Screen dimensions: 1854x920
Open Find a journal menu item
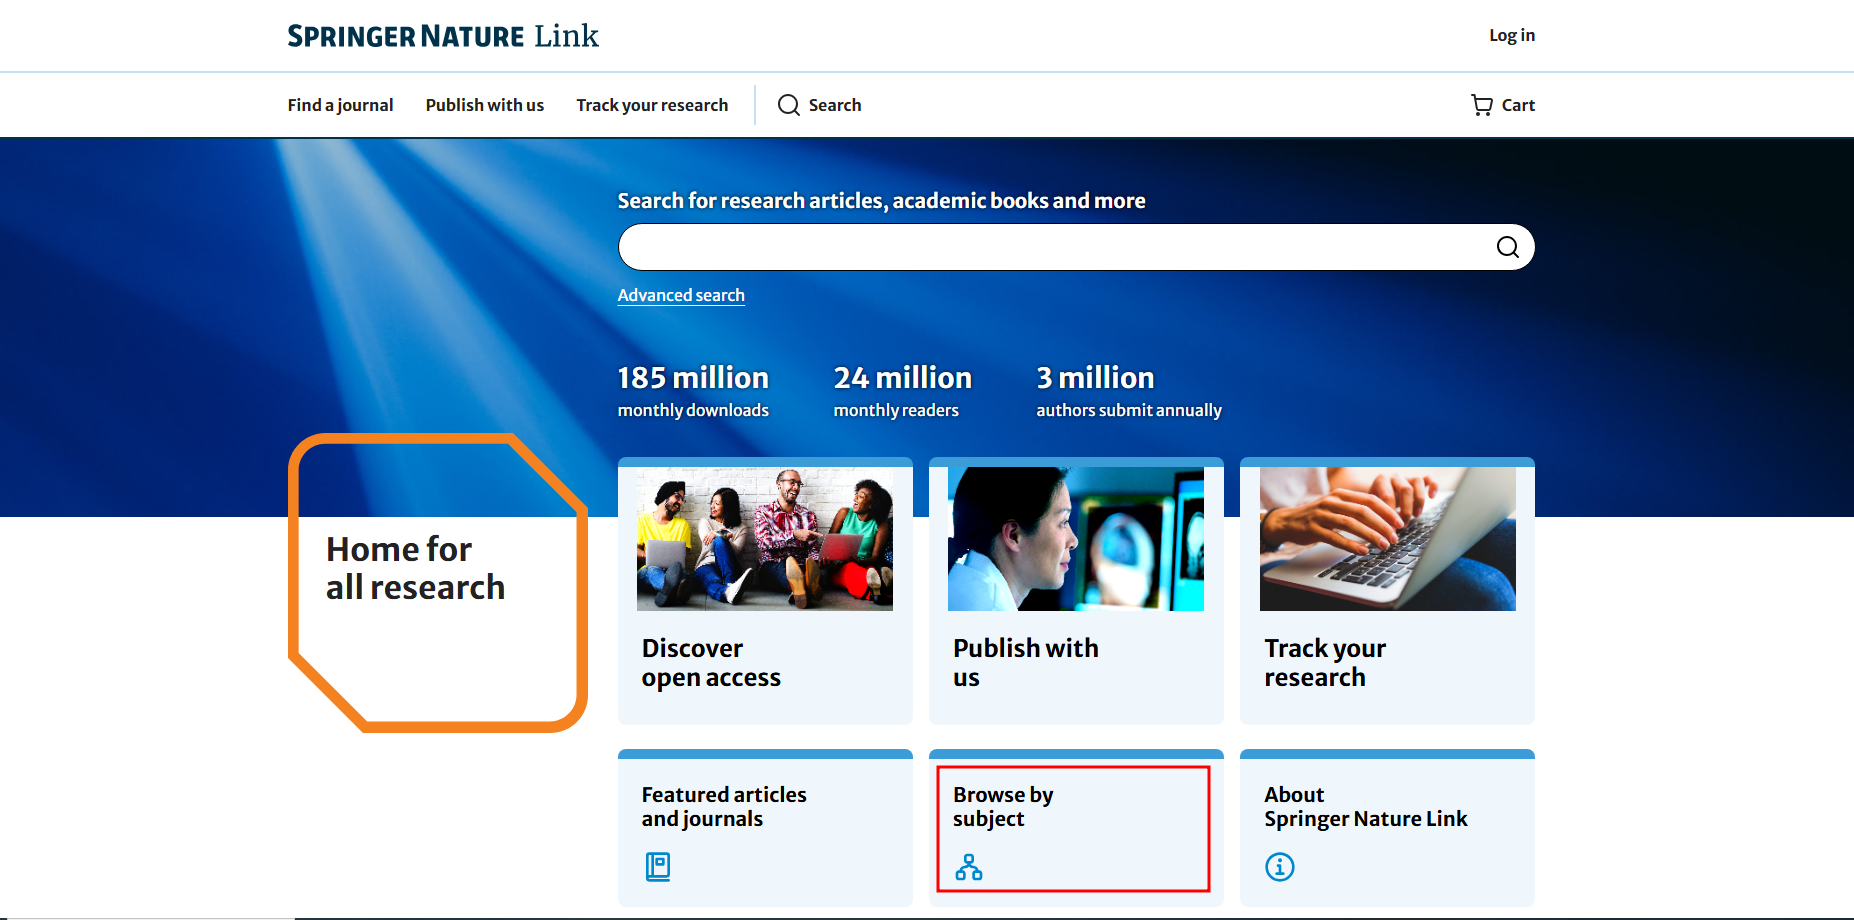(x=340, y=105)
